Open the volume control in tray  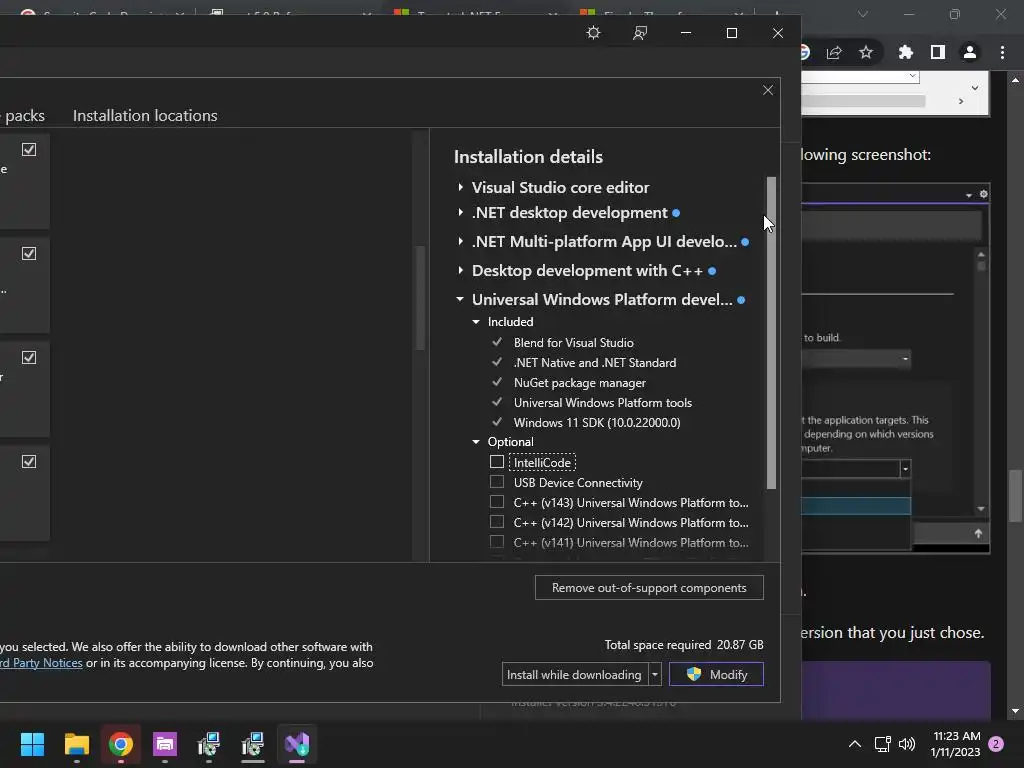point(907,744)
